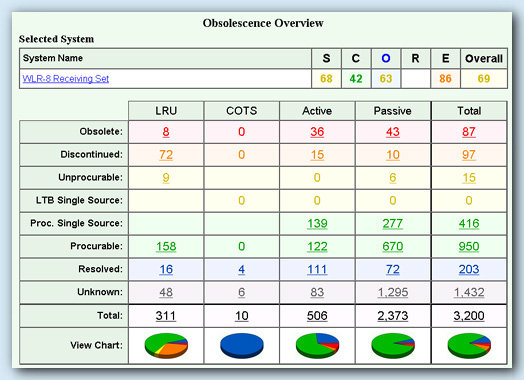Open Unknown Active count 83
Viewport: 524px width, 380px height.
pos(317,292)
